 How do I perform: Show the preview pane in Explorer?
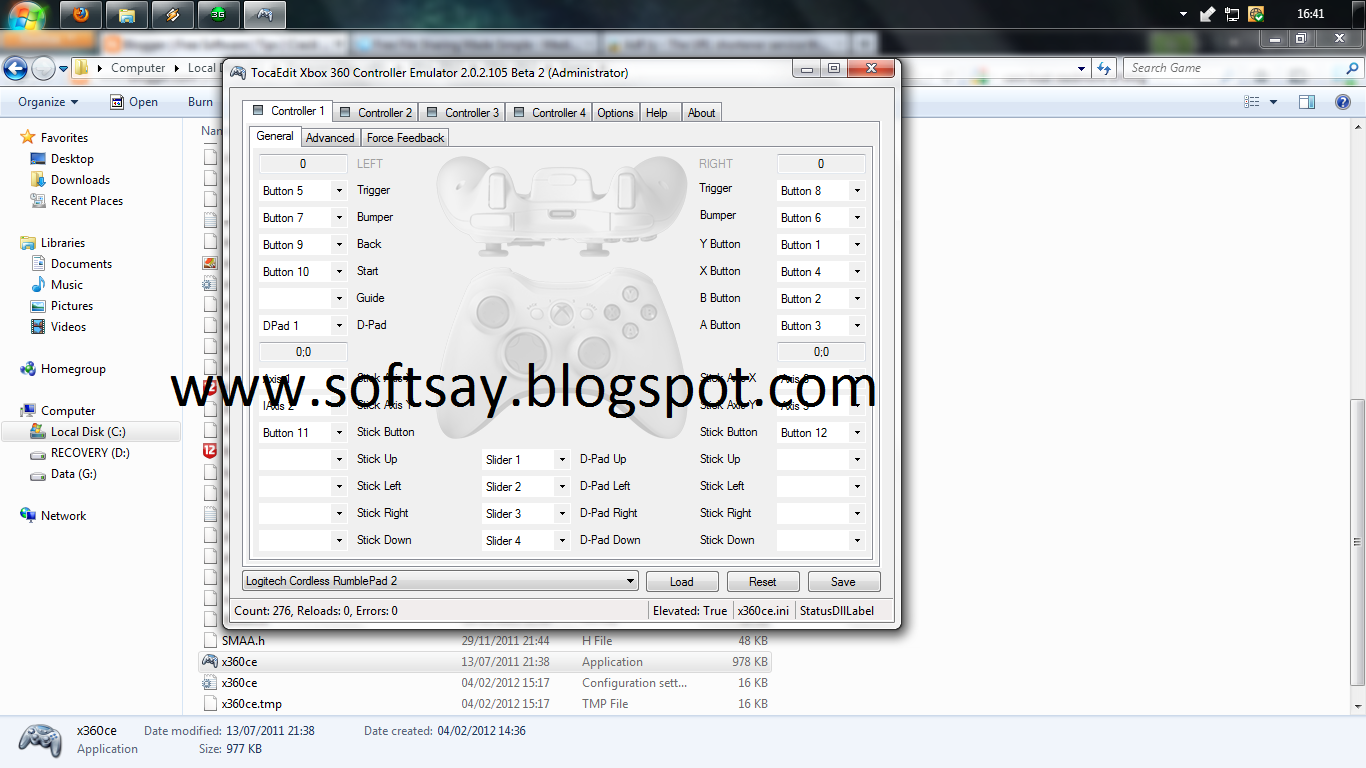[1307, 102]
